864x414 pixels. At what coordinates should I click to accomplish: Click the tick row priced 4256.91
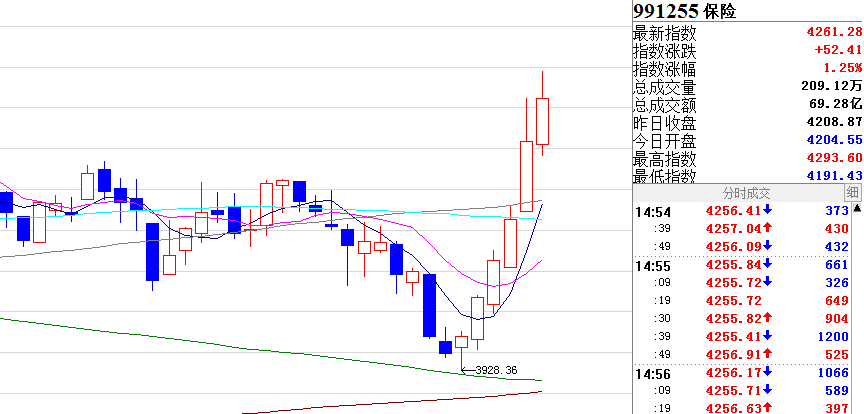pyautogui.click(x=742, y=354)
